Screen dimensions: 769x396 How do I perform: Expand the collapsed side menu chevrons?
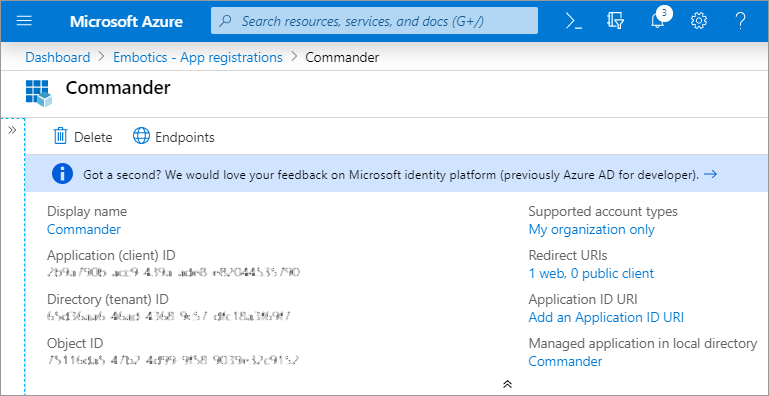tap(12, 130)
